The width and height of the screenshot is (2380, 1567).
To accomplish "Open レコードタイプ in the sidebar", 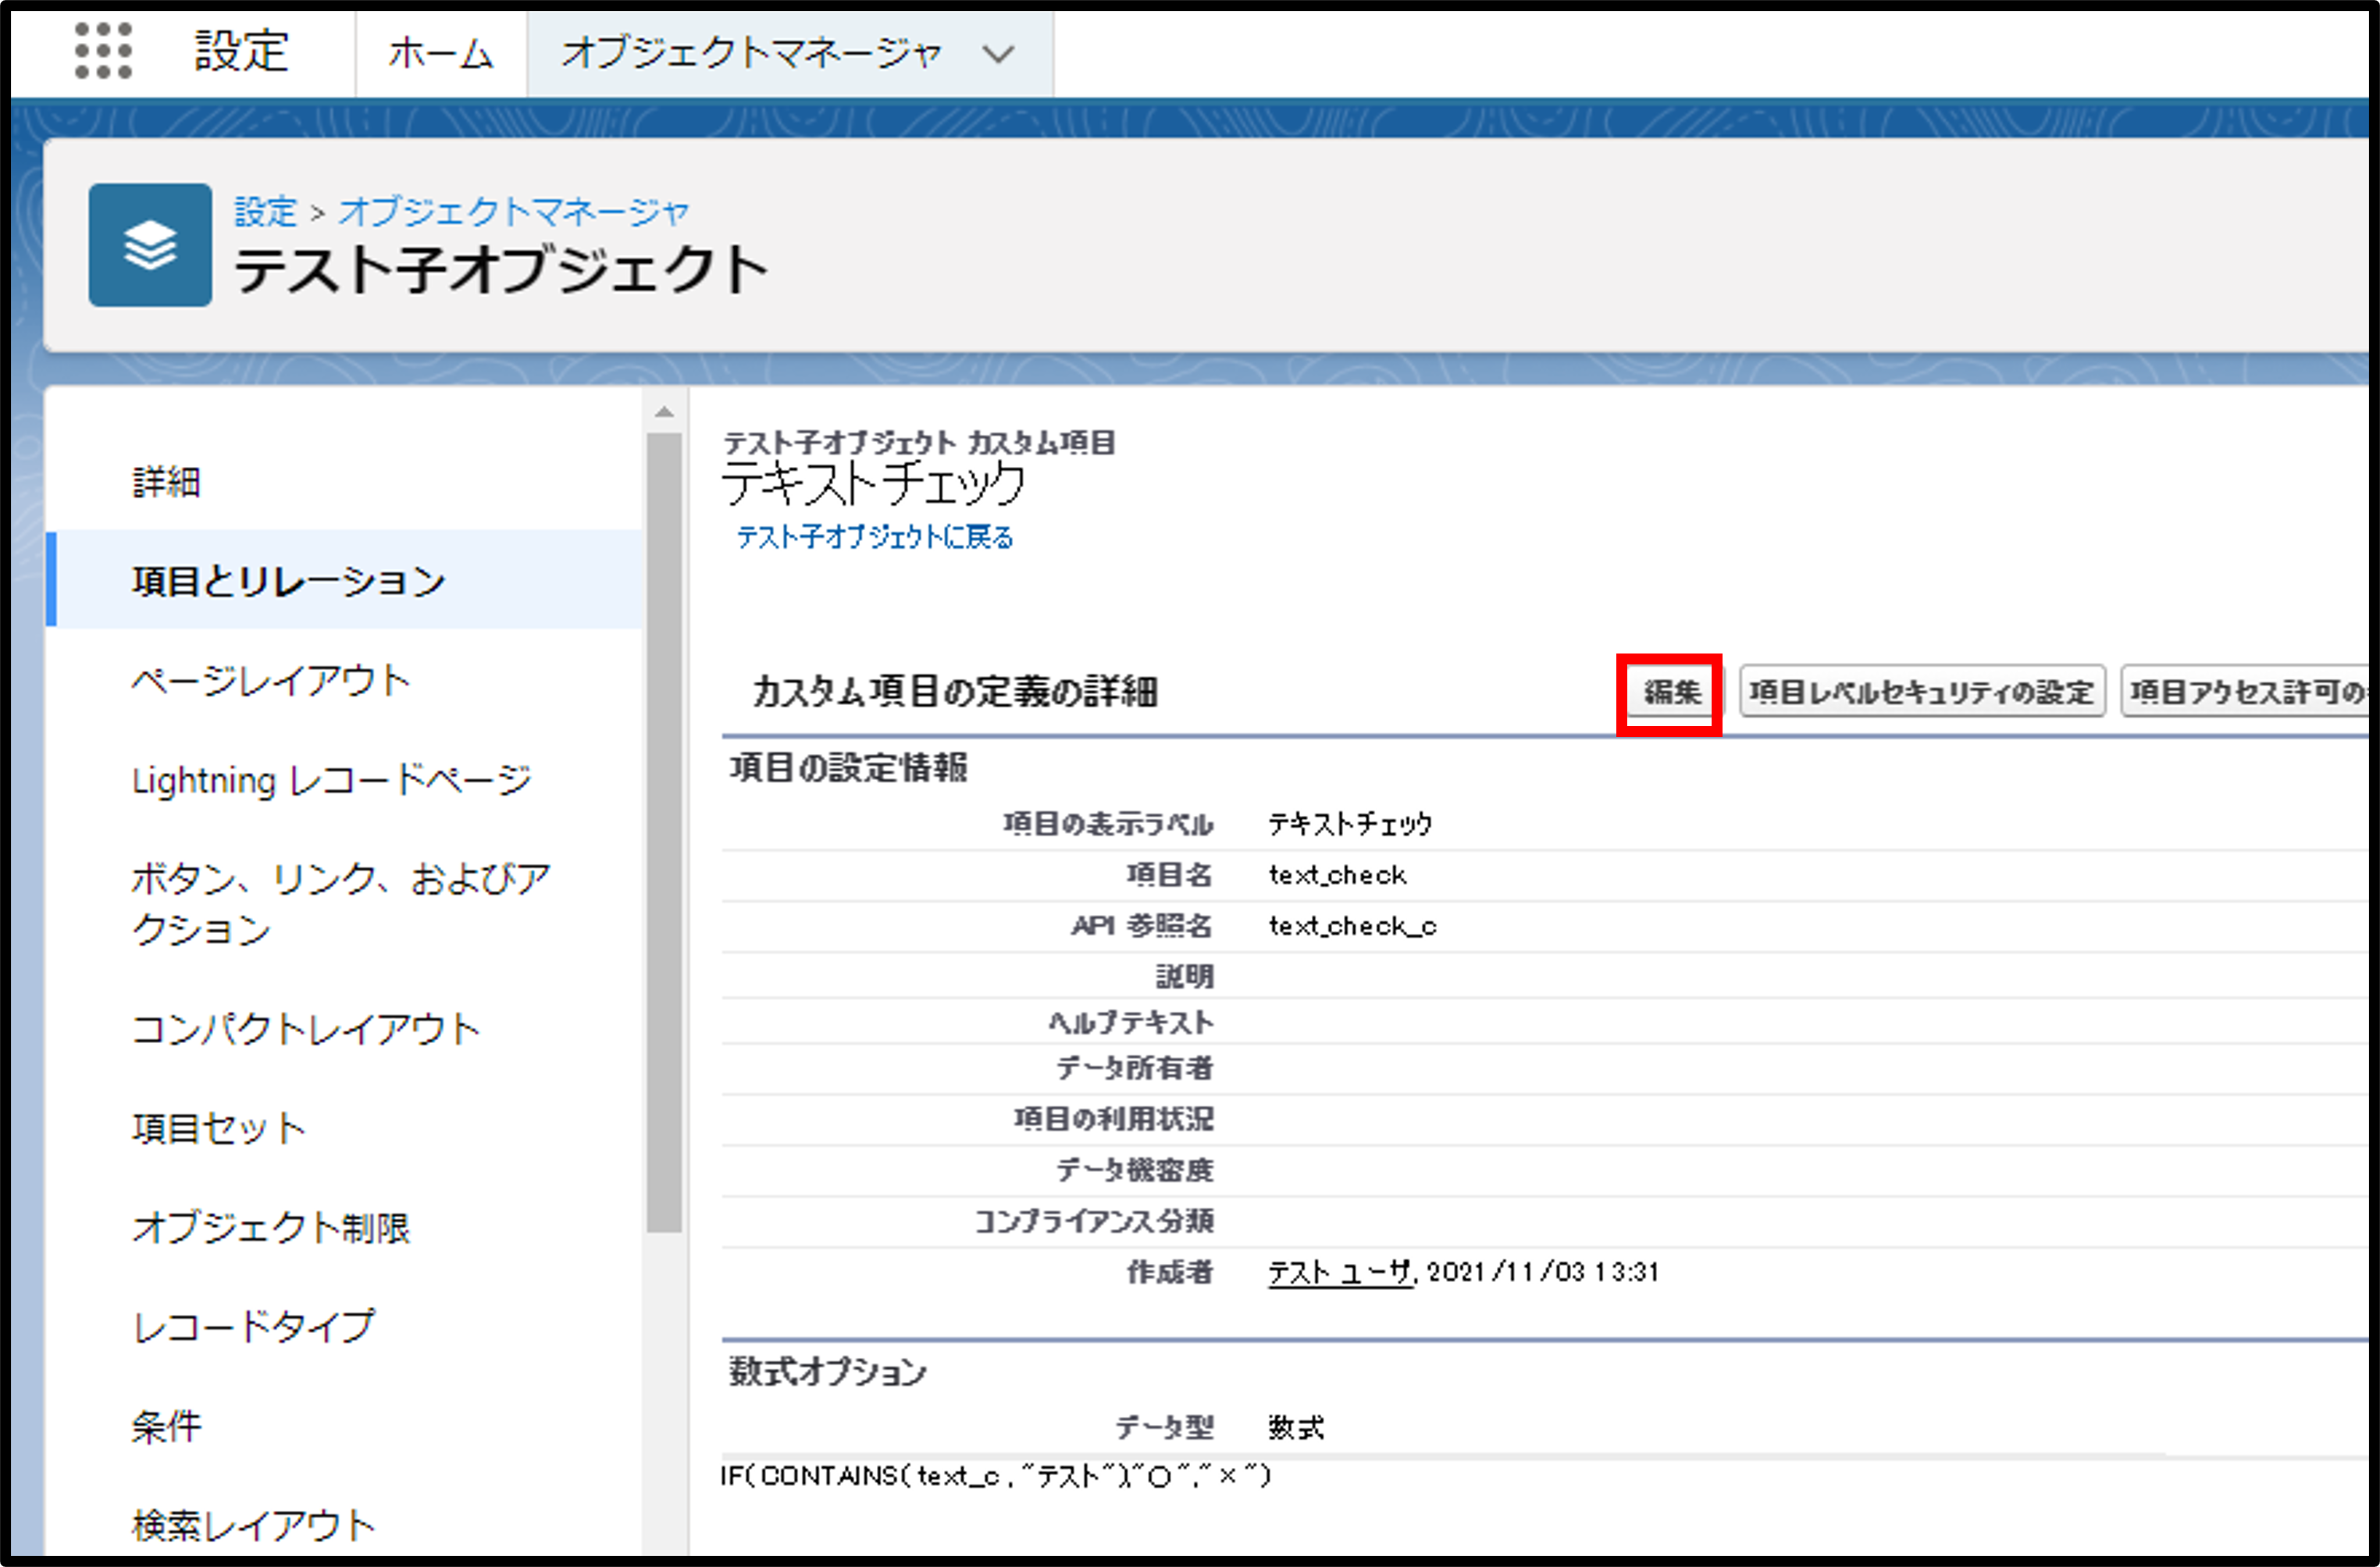I will pos(253,1327).
